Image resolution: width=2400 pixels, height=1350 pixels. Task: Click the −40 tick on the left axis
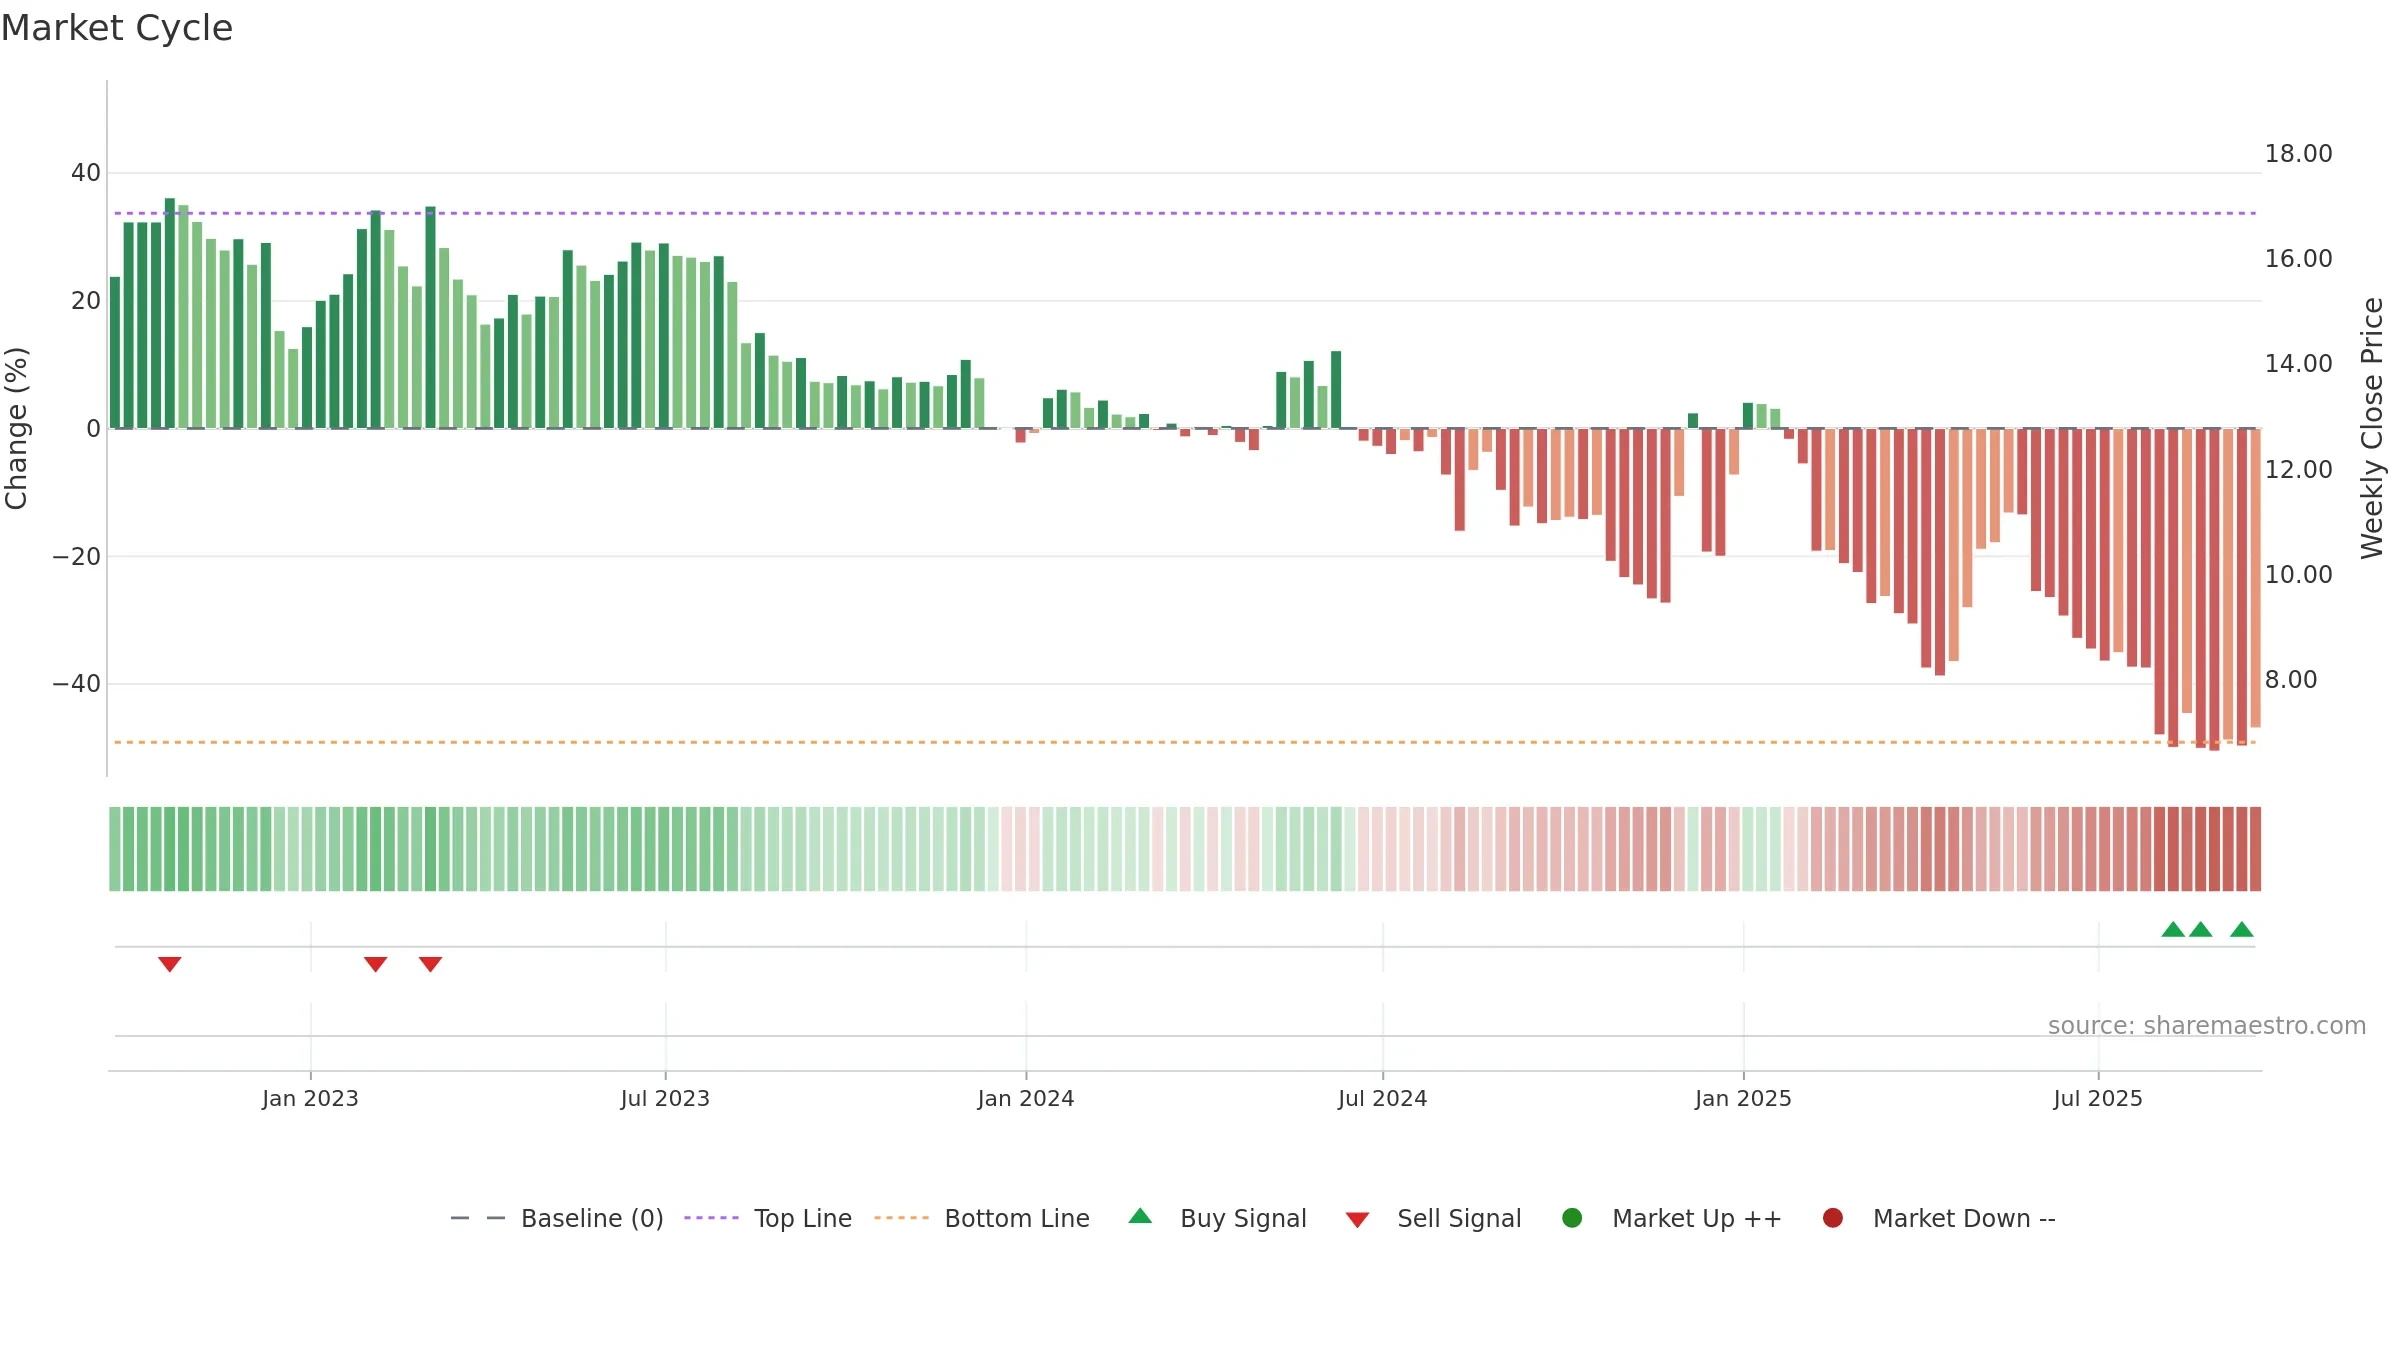[x=77, y=684]
